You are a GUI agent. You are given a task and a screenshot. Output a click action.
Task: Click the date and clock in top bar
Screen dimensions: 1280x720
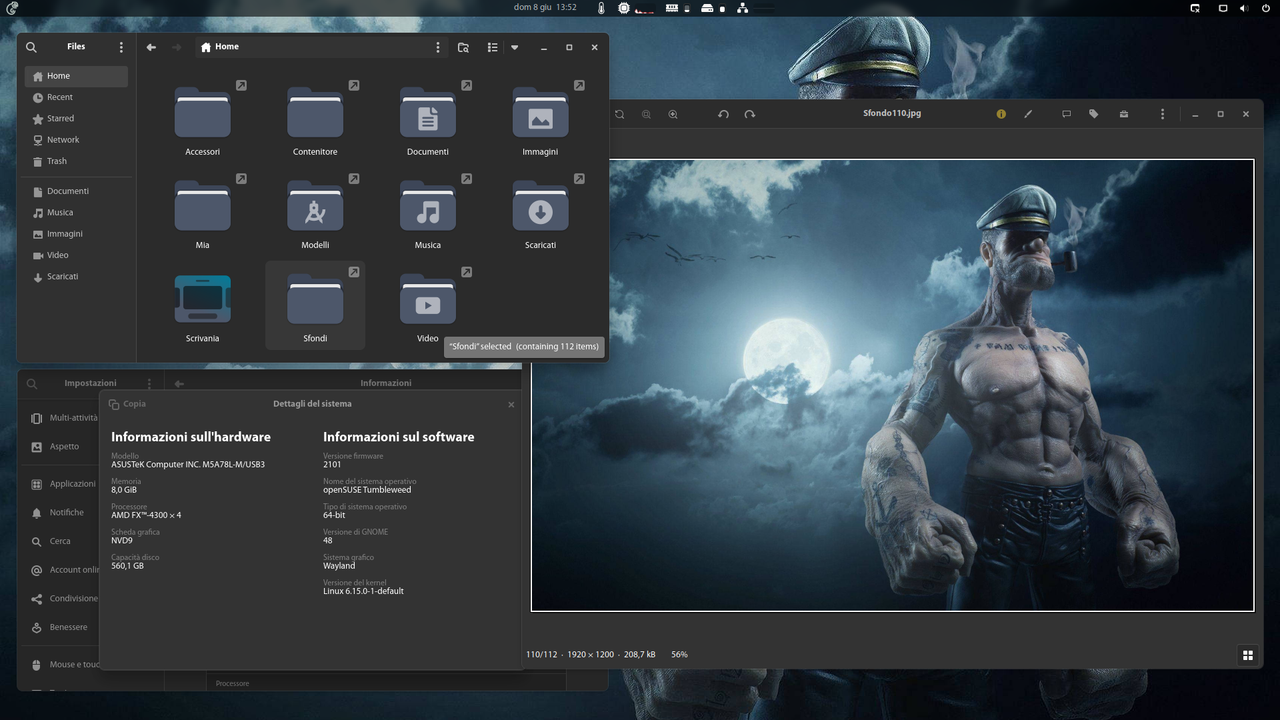(x=545, y=7)
